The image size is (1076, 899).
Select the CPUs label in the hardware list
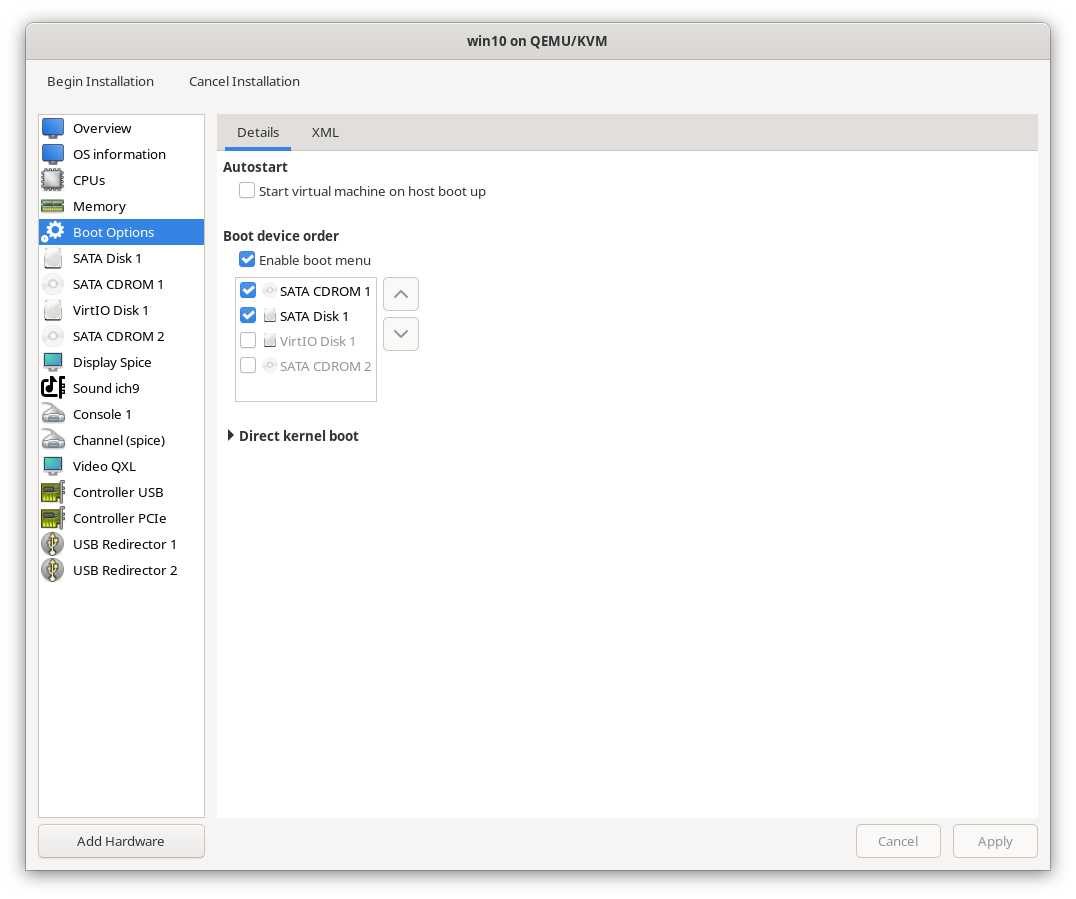pos(89,180)
